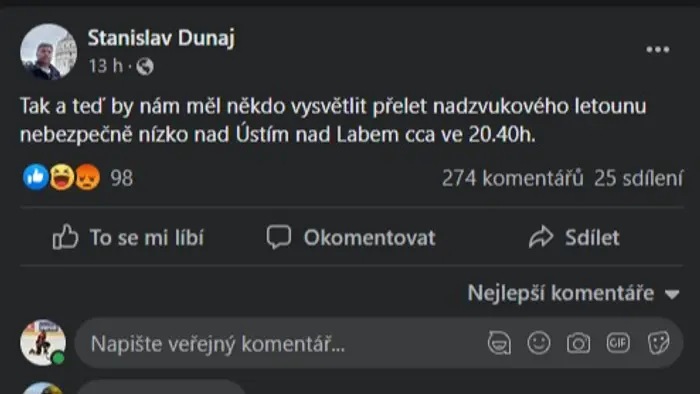Click the avatar sticker icon in comment box
The height and width of the screenshot is (394, 700).
(x=499, y=343)
